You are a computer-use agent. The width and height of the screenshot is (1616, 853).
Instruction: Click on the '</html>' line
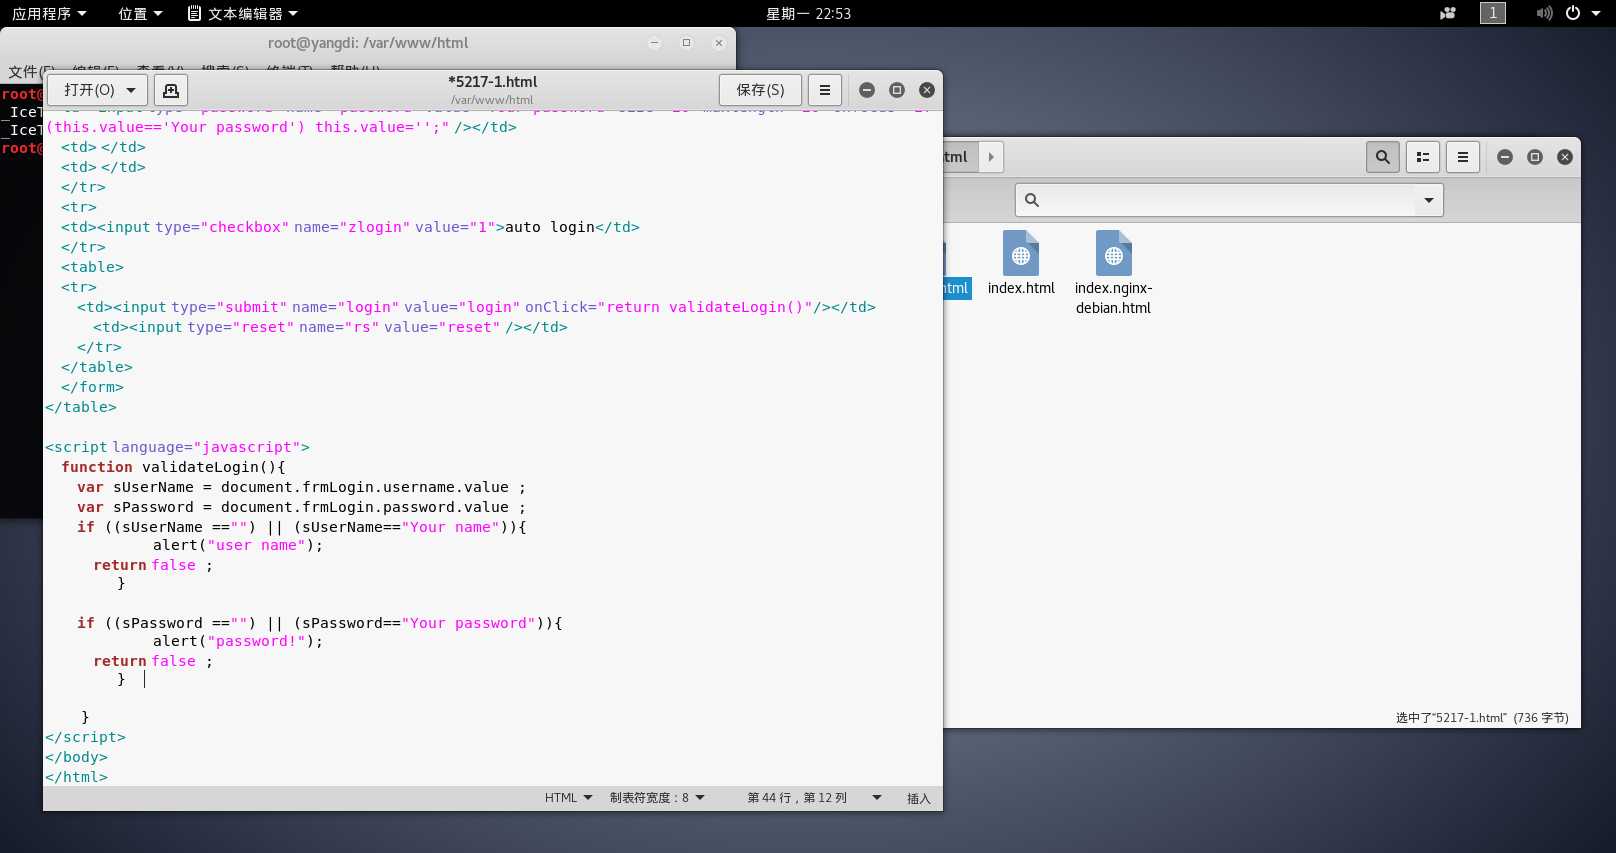tap(76, 777)
